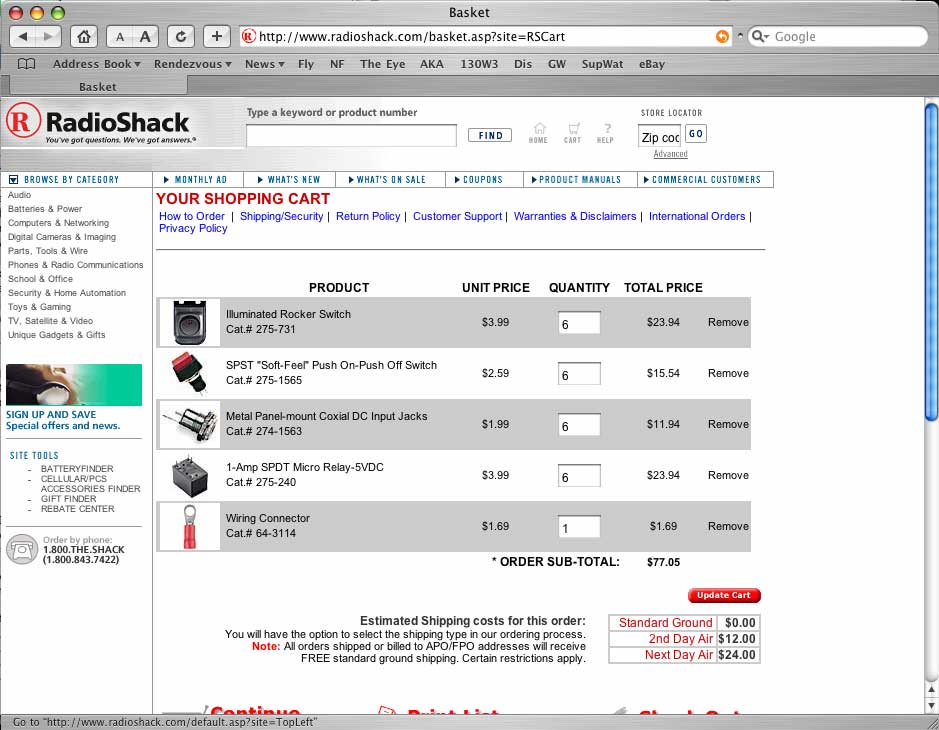
Task: Go forward using the Safari forward arrow
Action: click(49, 37)
